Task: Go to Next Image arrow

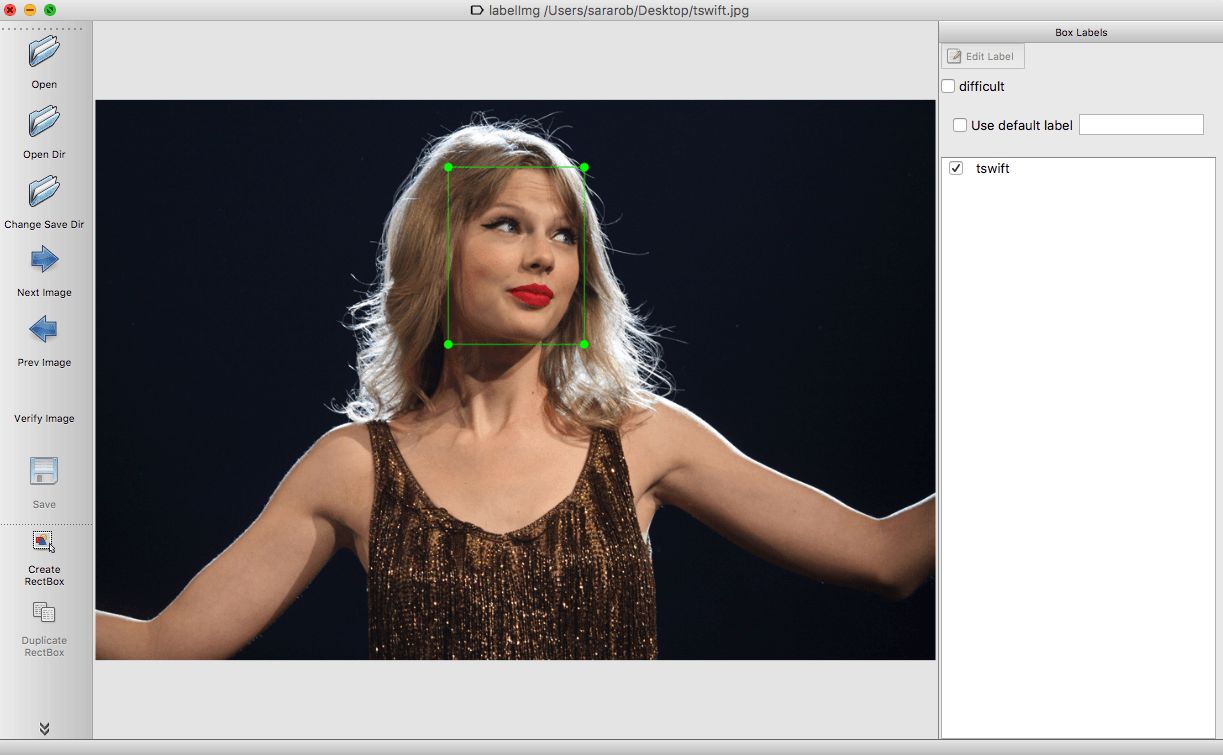Action: pyautogui.click(x=44, y=261)
